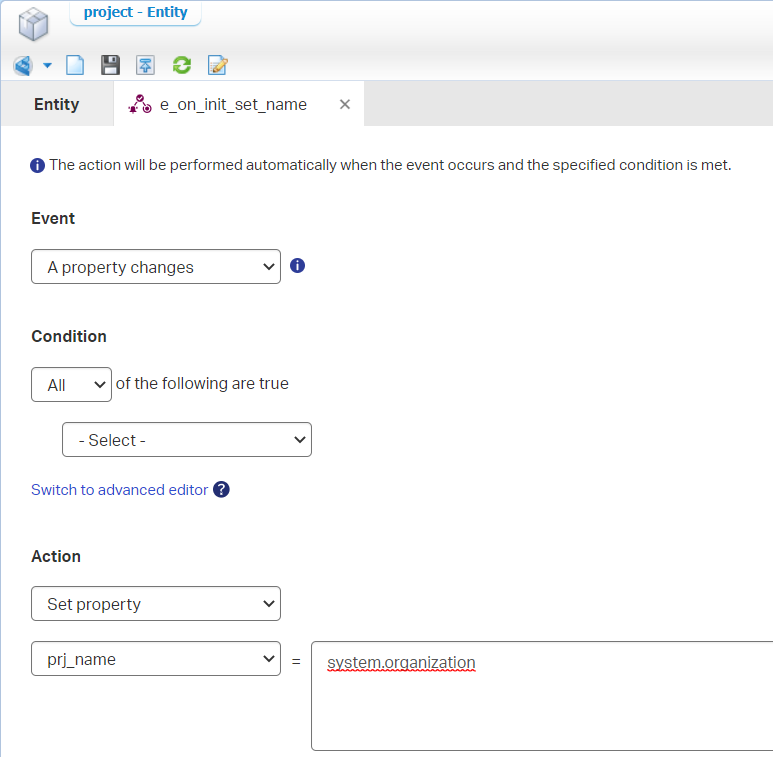Click the blue back navigation icon
Image resolution: width=773 pixels, height=757 pixels.
pyautogui.click(x=22, y=66)
